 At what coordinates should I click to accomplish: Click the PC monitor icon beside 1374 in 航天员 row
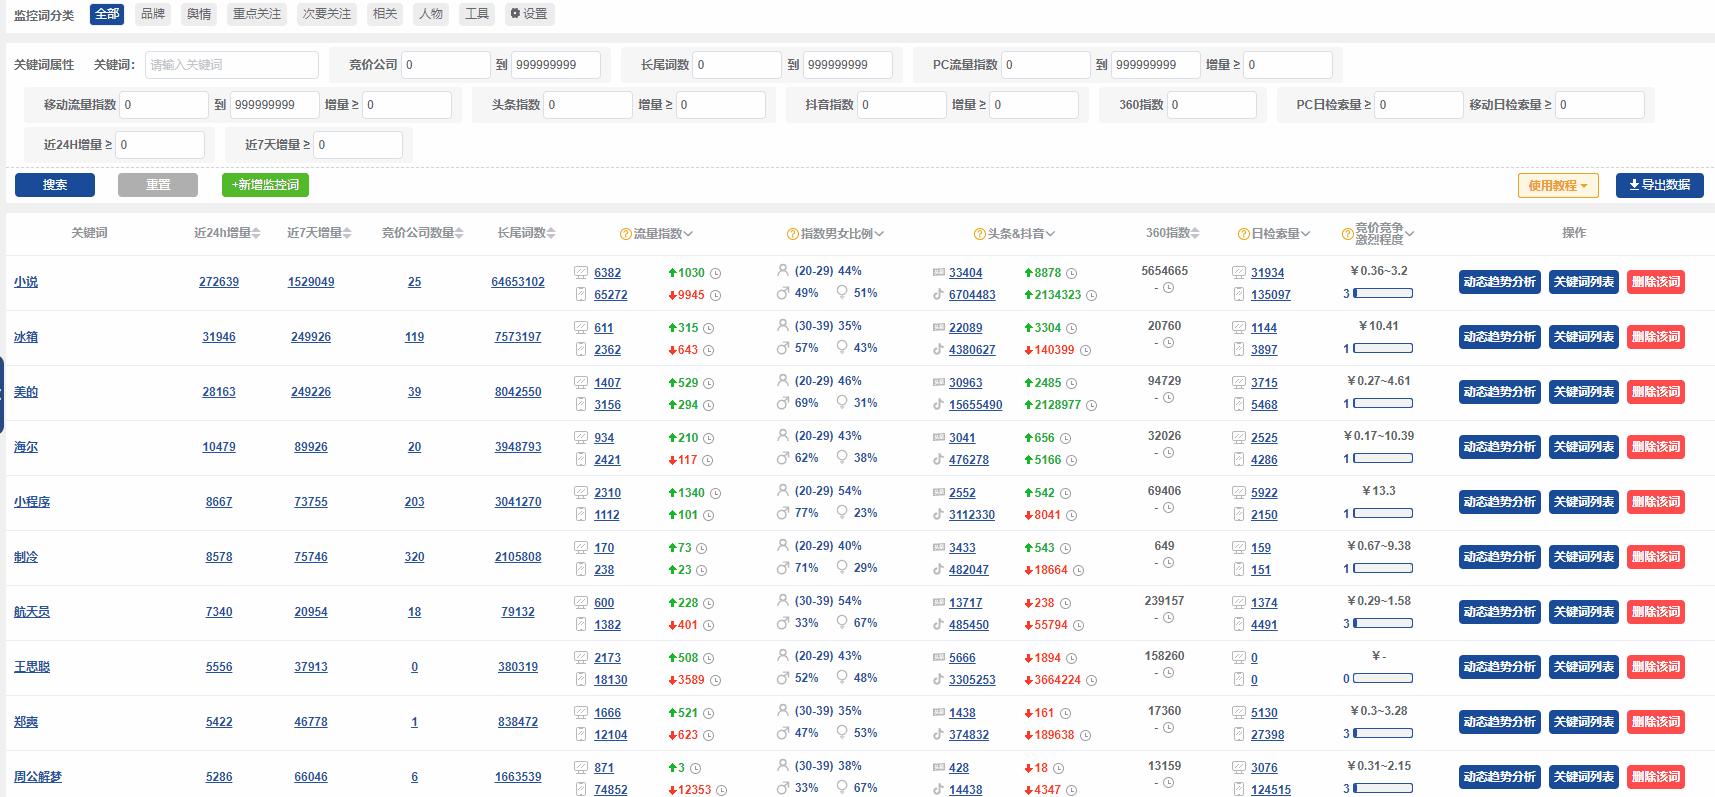(1239, 602)
